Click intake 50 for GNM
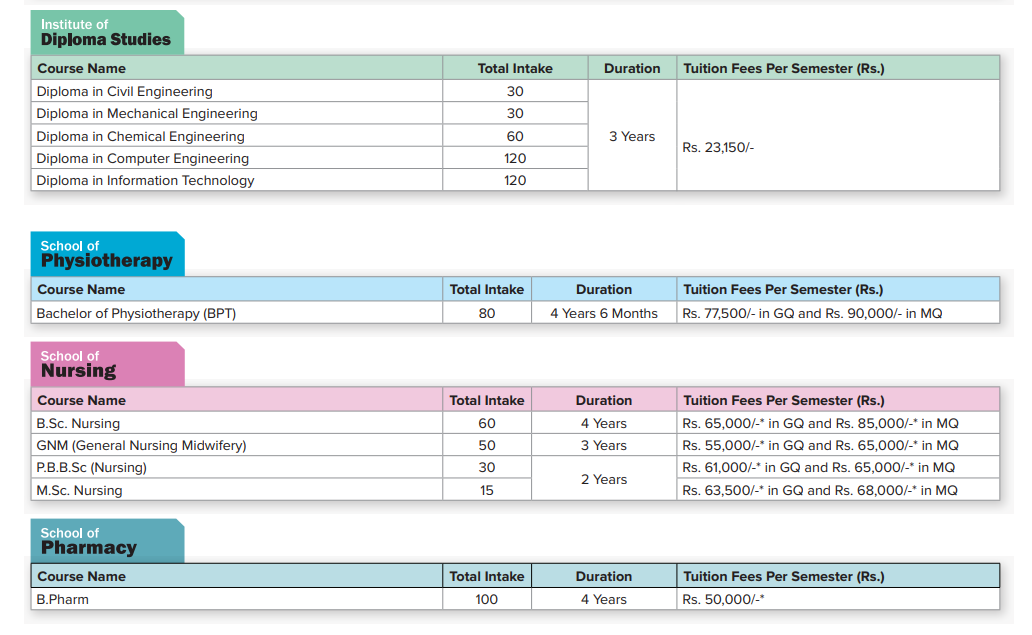 [x=487, y=445]
